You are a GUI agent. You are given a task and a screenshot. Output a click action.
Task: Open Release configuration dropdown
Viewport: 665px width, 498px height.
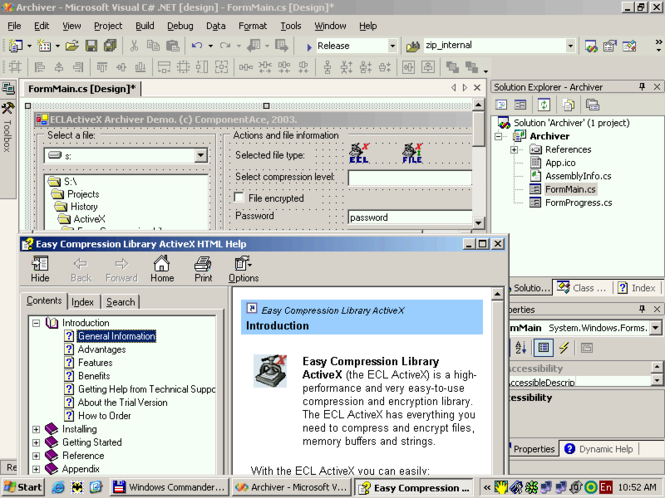[x=393, y=45]
